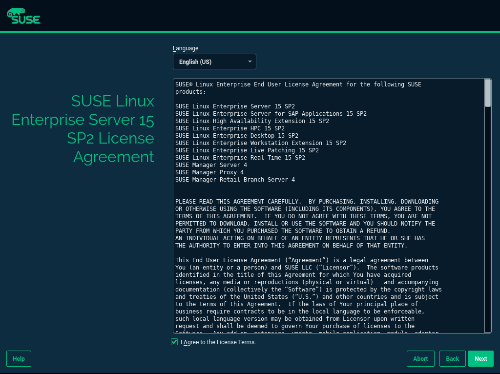This screenshot has height=374, width=500.
Task: Select line 'SUSE Manager Retail Branch Server 4'
Action: coord(235,180)
